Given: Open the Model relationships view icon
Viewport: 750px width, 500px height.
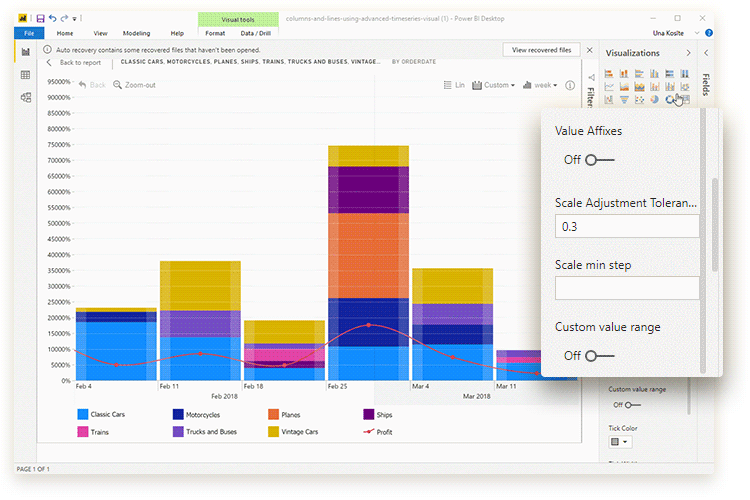Looking at the screenshot, I should [25, 97].
